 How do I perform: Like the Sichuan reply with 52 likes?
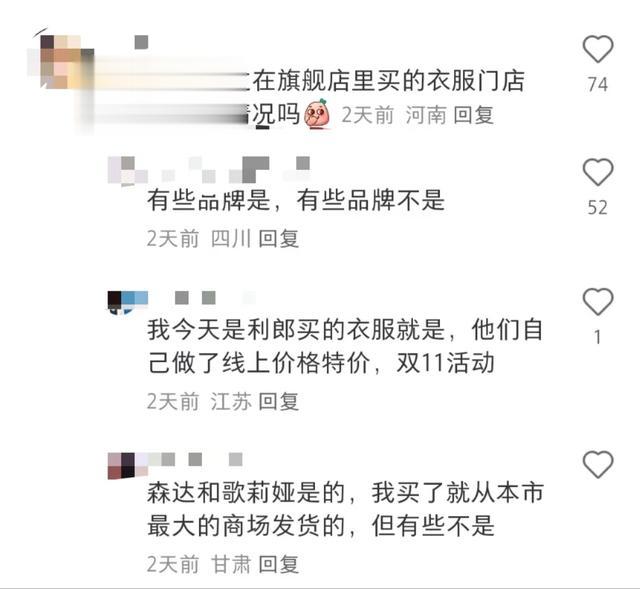click(598, 172)
